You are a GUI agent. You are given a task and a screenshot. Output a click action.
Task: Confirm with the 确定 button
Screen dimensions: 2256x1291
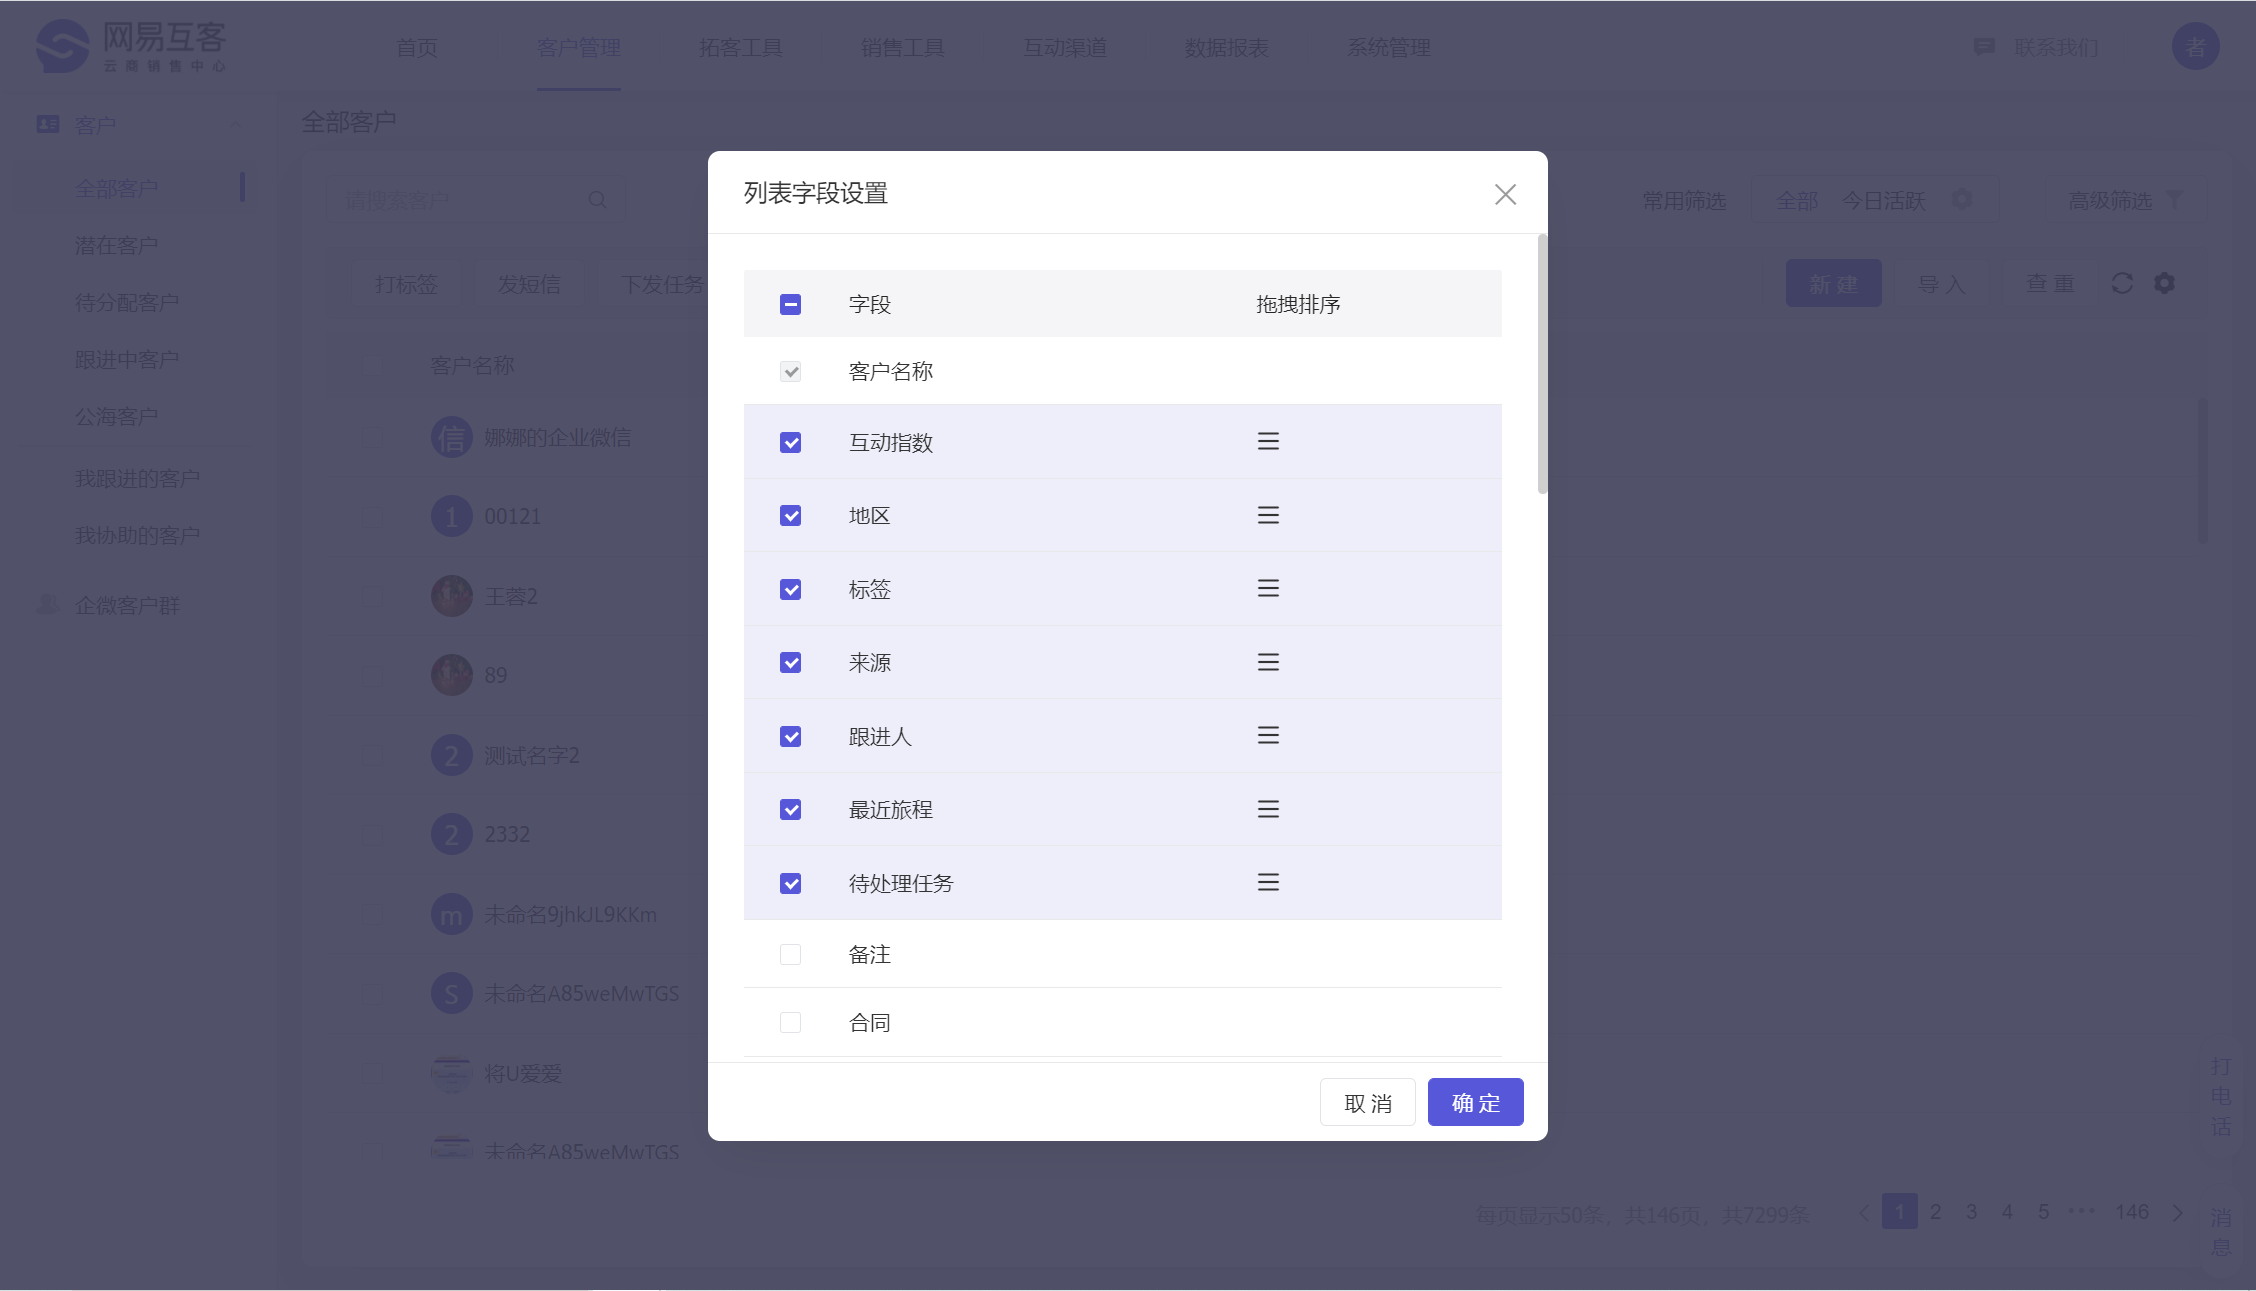coord(1475,1102)
